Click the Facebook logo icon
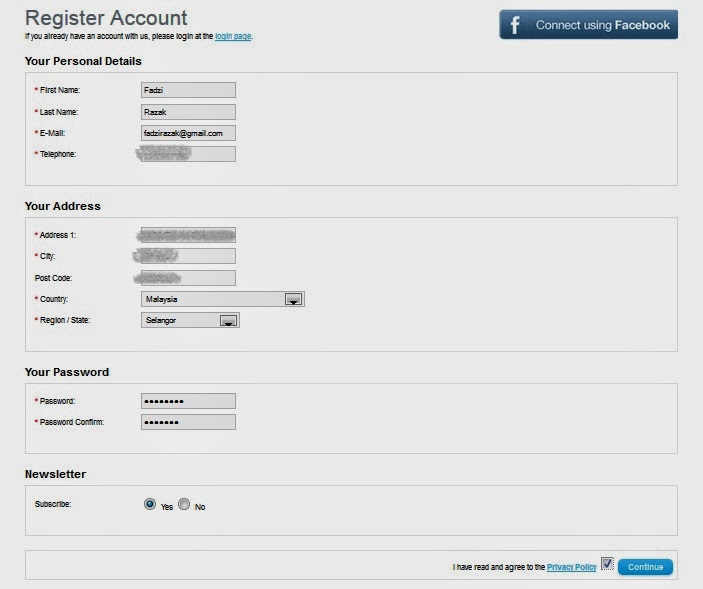This screenshot has width=703, height=589. coord(515,25)
